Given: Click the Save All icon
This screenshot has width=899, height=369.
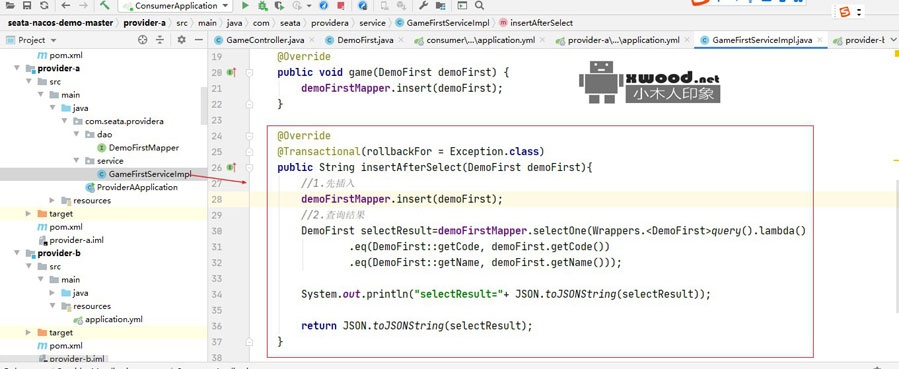Looking at the screenshot, I should [x=27, y=6].
